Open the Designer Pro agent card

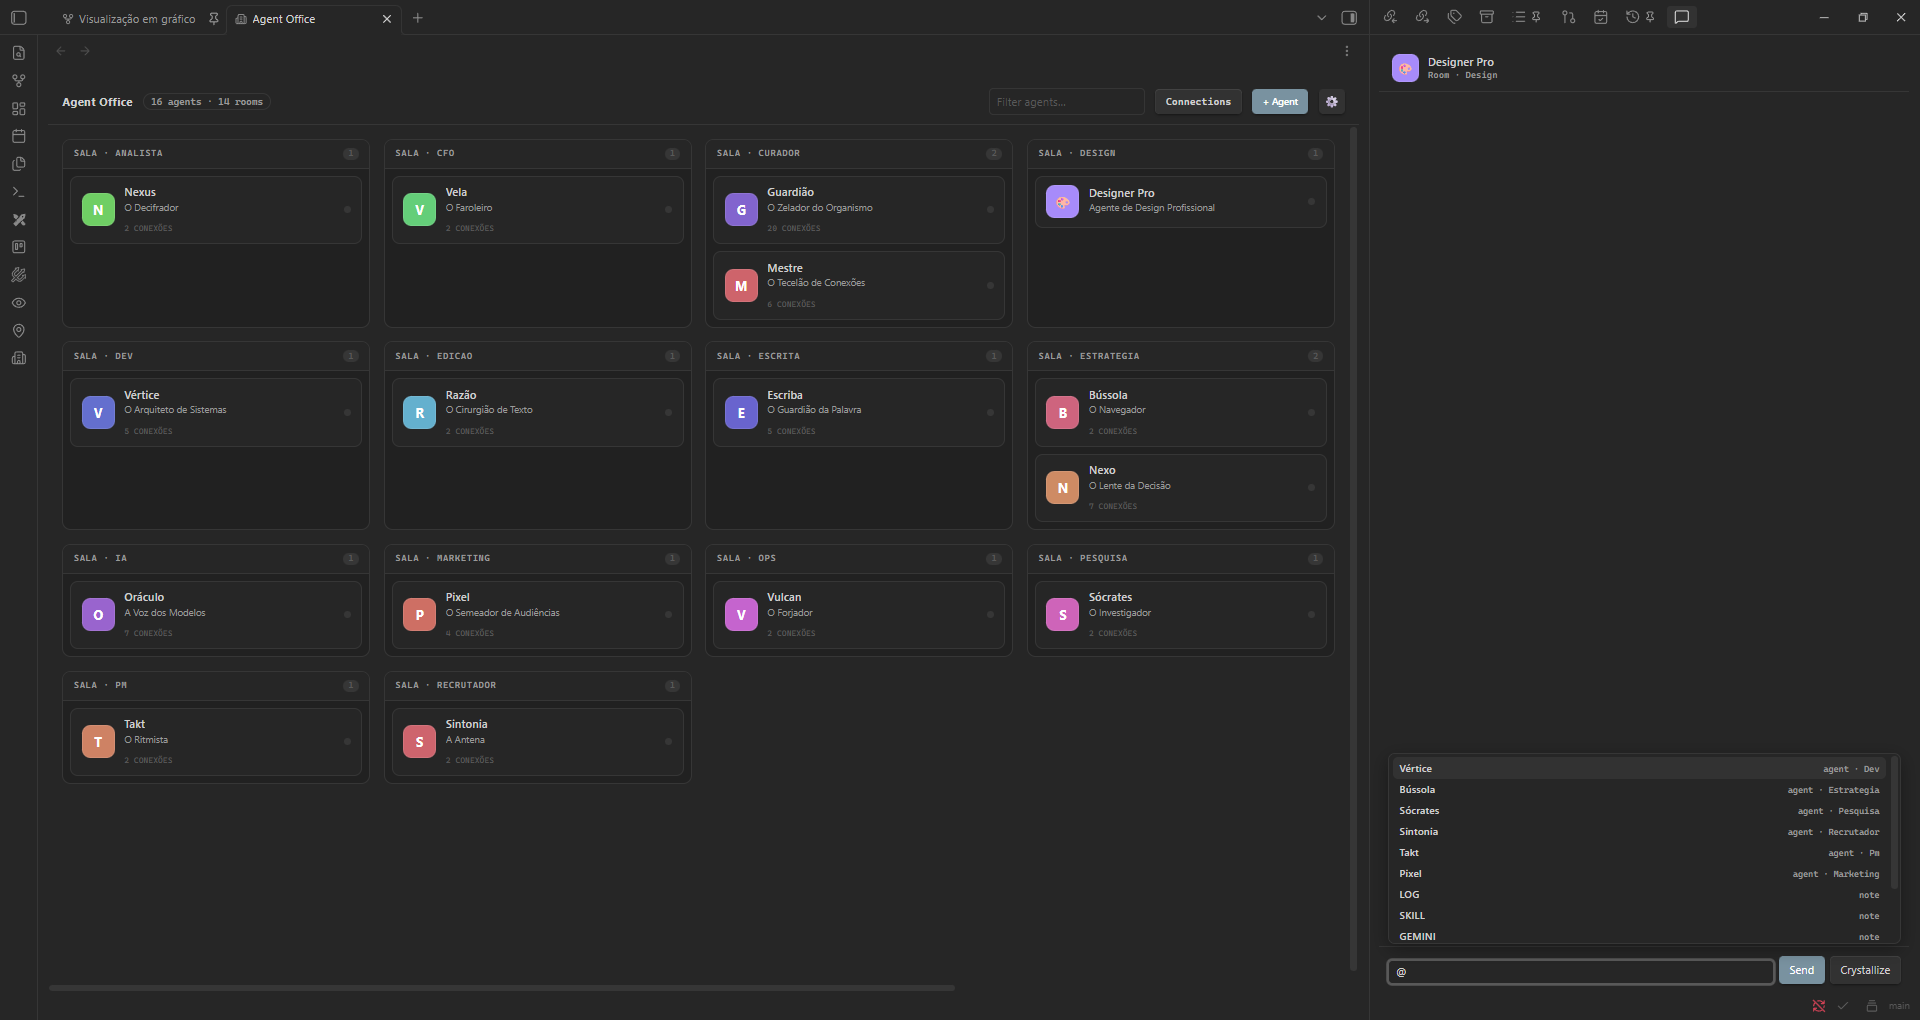(x=1181, y=202)
